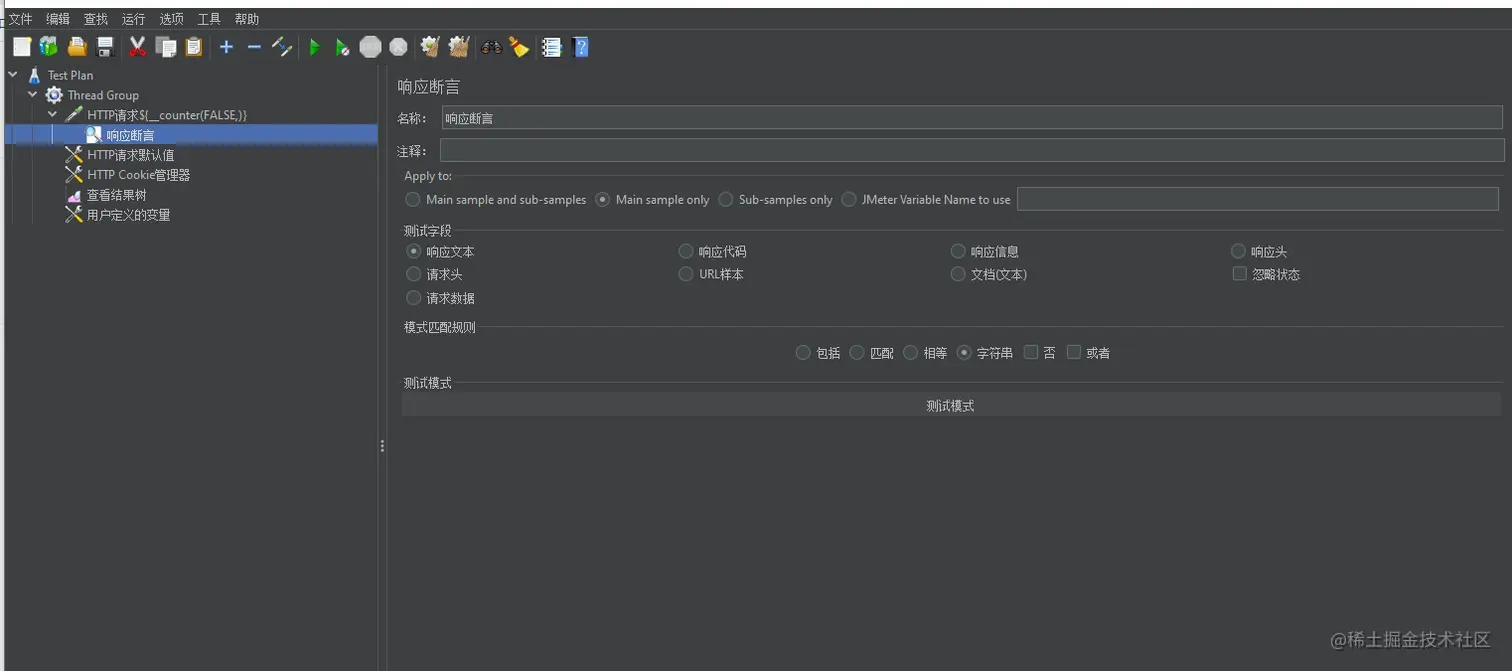Click the New test plan icon
1512x671 pixels.
tap(22, 47)
